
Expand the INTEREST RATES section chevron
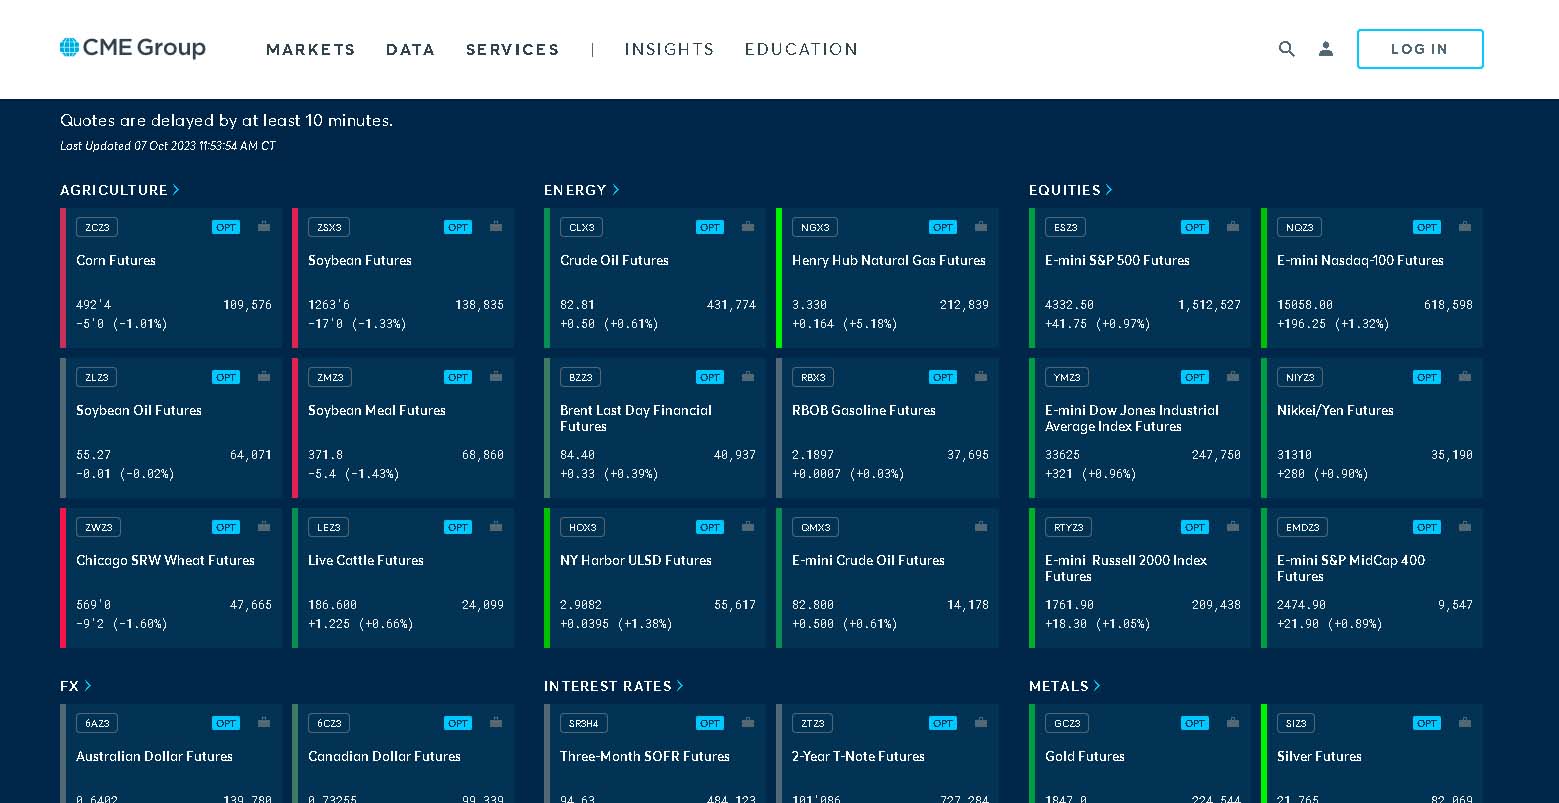[x=680, y=686]
